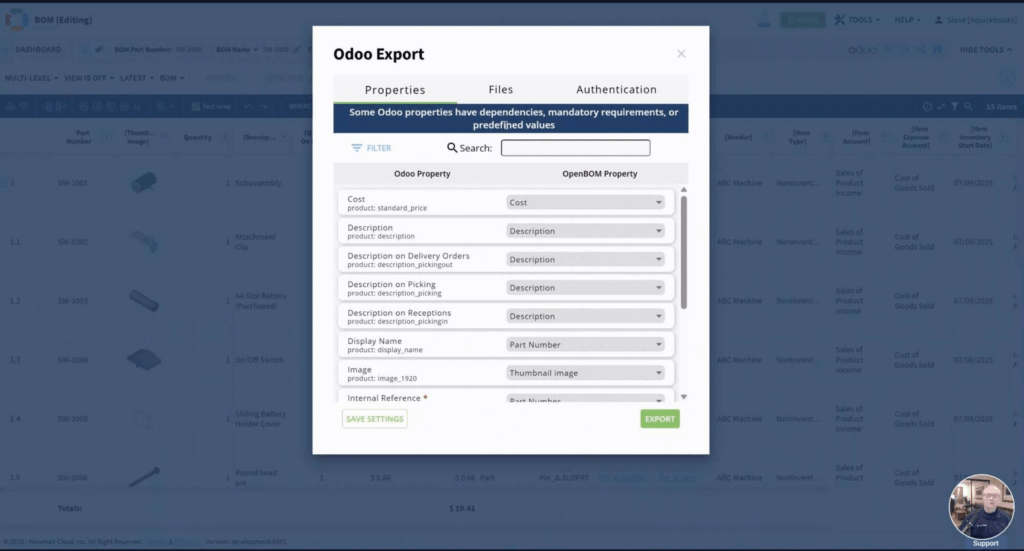Click the flask icon in the top bar
Screen dimensions: 1024x551
(x=763, y=20)
